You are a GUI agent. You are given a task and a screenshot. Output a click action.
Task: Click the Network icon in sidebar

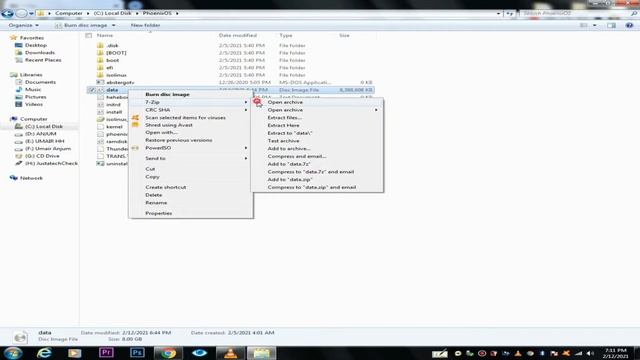14,178
